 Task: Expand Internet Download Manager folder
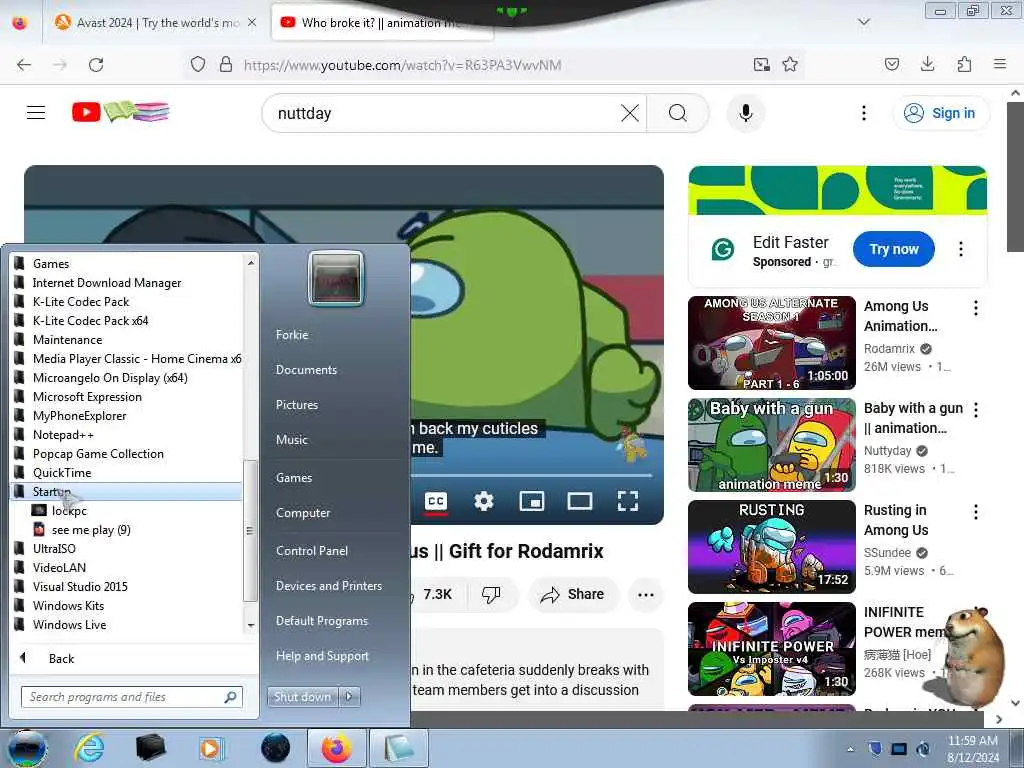pyautogui.click(x=107, y=283)
